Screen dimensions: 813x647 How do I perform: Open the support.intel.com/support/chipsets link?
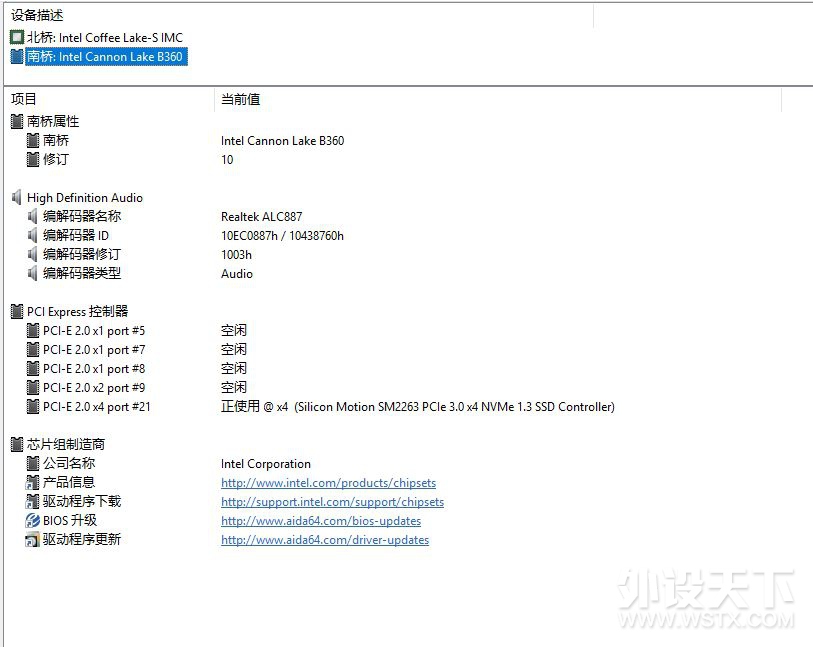[332, 502]
